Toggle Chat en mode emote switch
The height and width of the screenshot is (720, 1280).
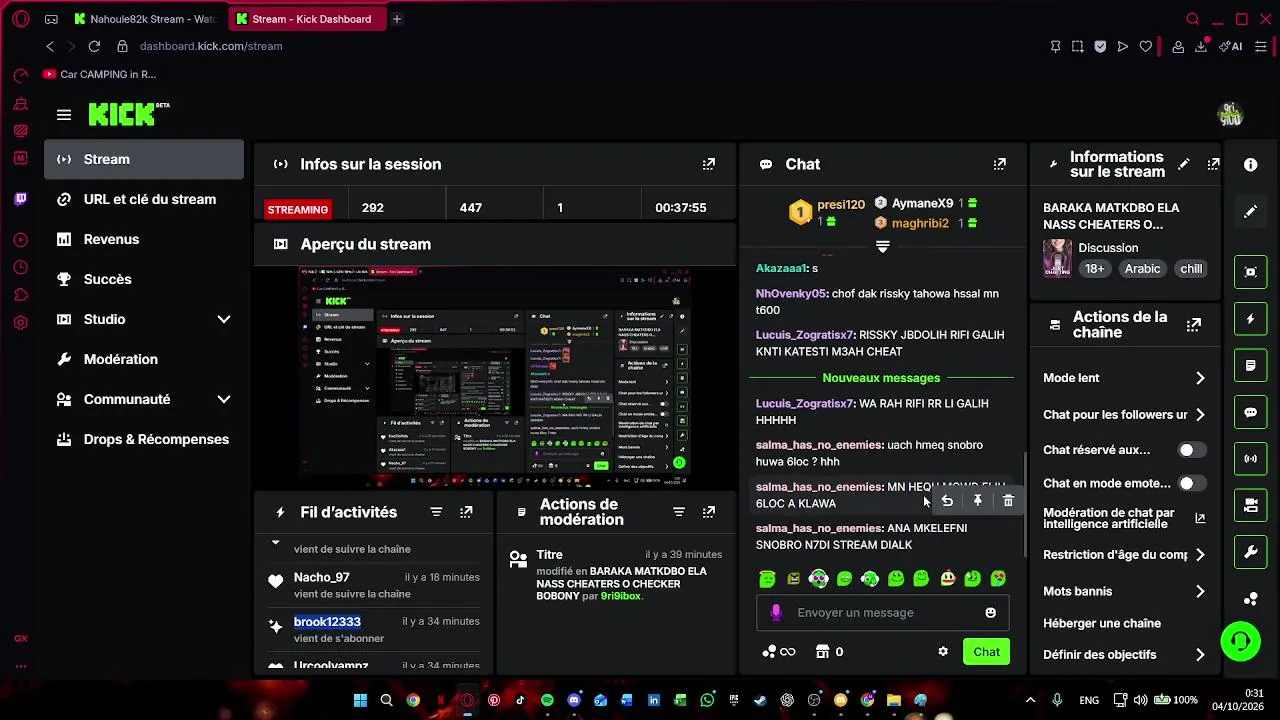click(x=1191, y=483)
